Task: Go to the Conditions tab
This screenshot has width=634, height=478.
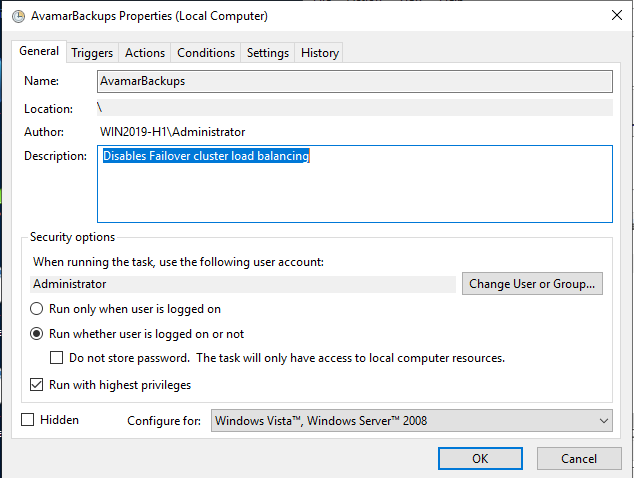Action: [x=206, y=53]
